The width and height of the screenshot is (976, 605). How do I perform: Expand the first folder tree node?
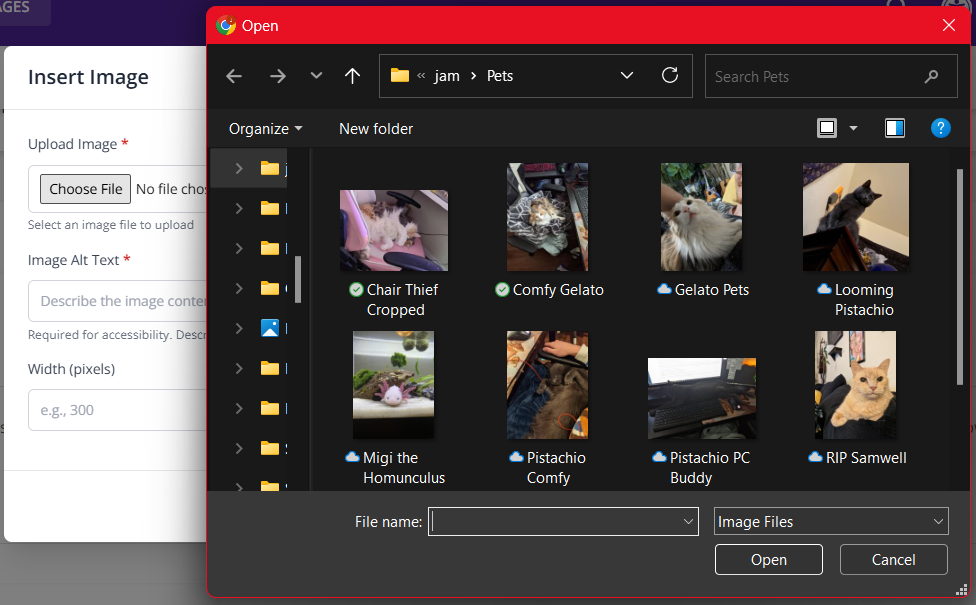coord(239,169)
